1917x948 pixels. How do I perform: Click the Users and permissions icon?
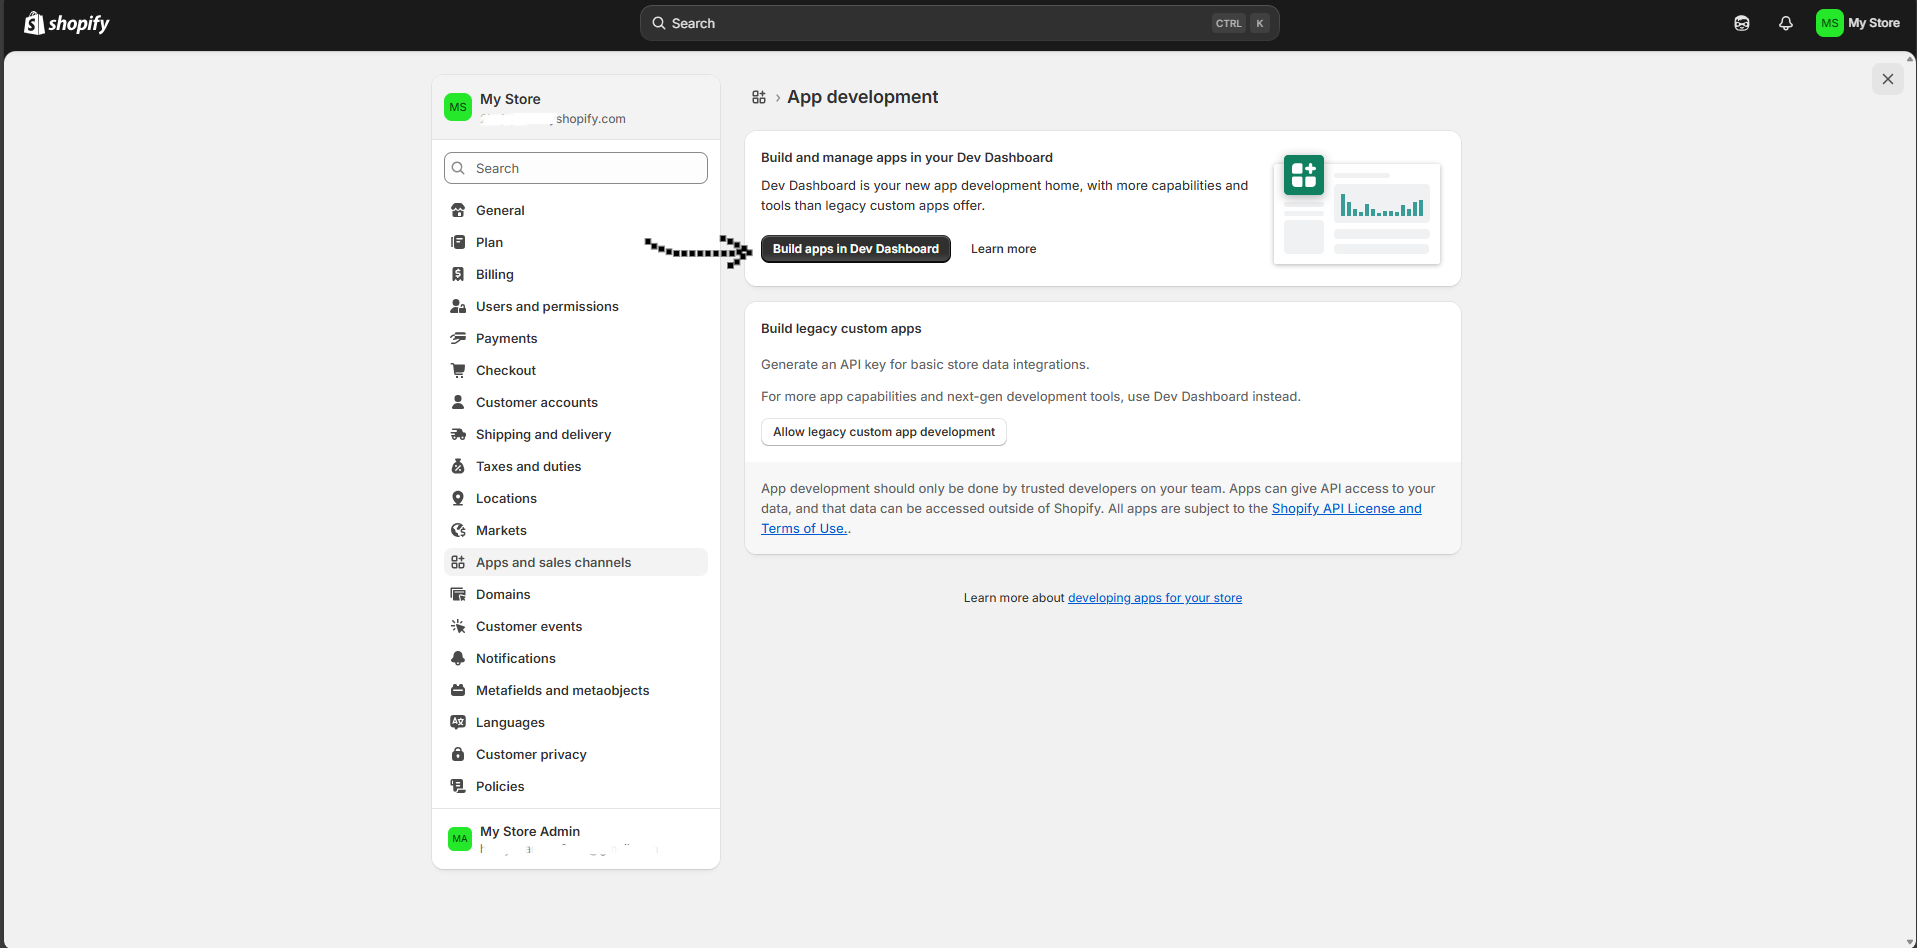pos(458,306)
